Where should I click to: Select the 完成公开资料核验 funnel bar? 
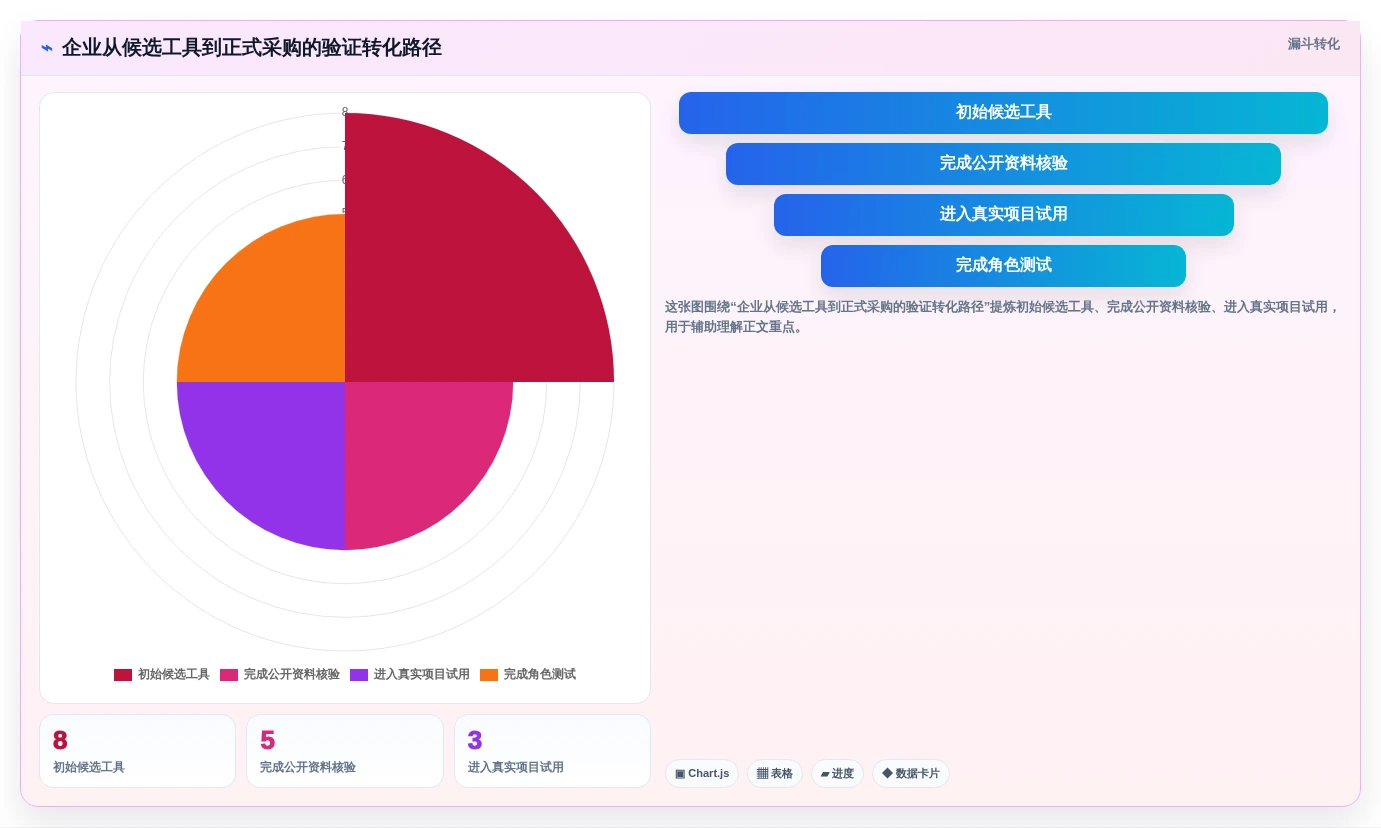[x=1003, y=164]
